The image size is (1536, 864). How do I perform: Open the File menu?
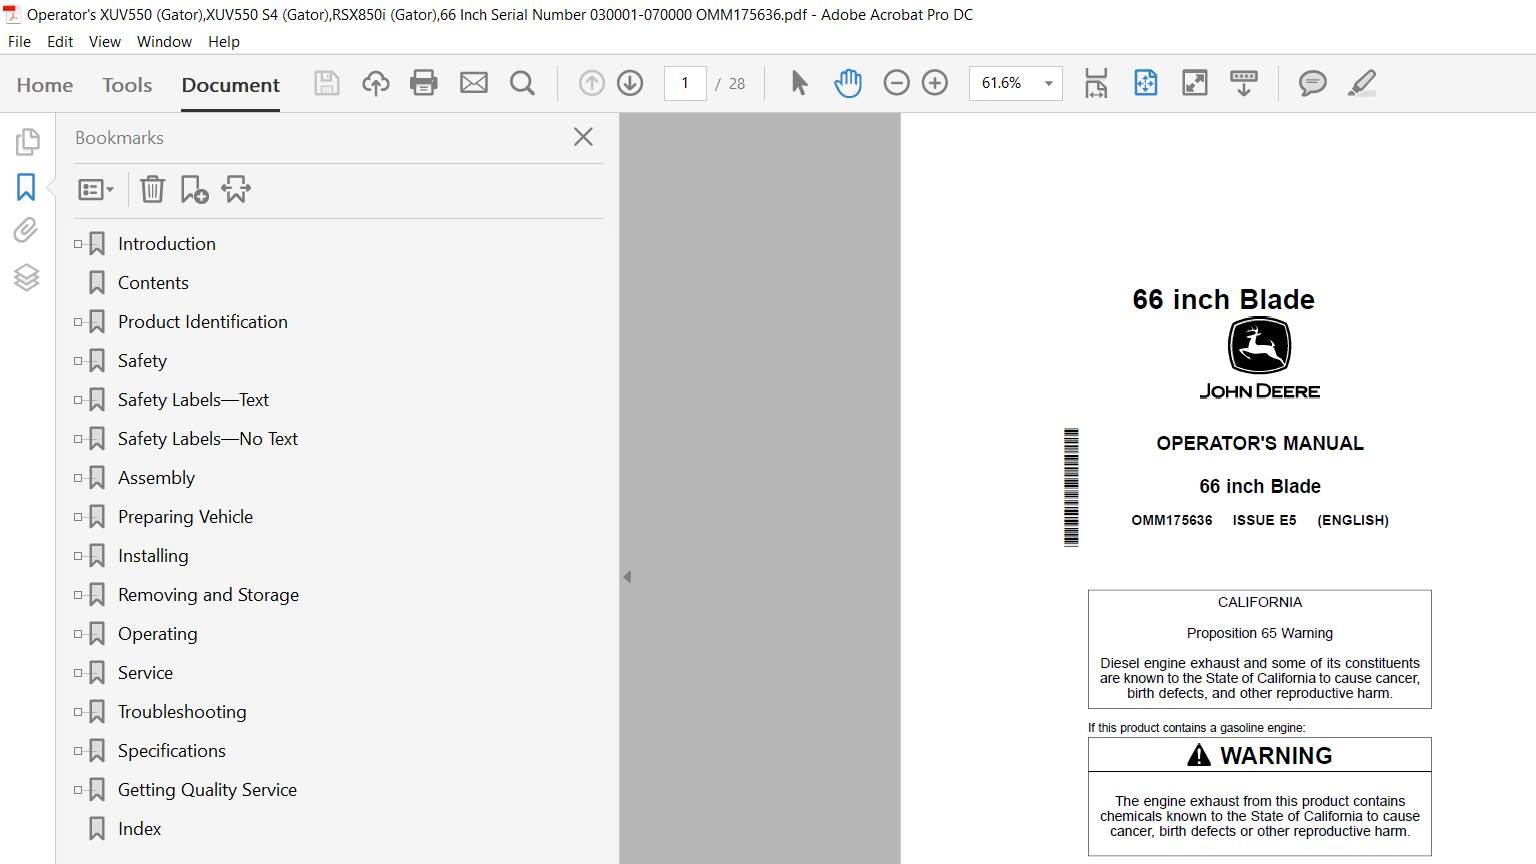click(x=19, y=42)
